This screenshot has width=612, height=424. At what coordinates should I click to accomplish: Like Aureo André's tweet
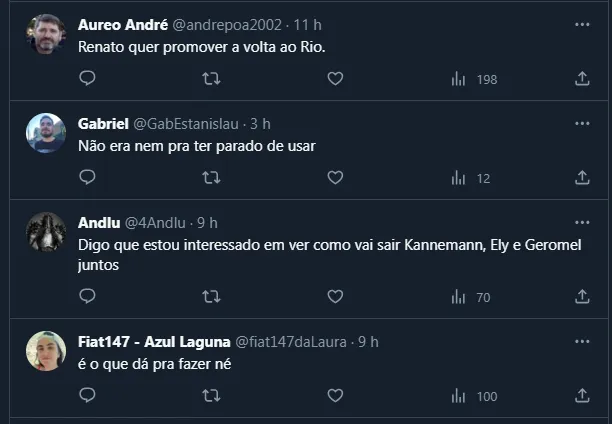tap(335, 79)
